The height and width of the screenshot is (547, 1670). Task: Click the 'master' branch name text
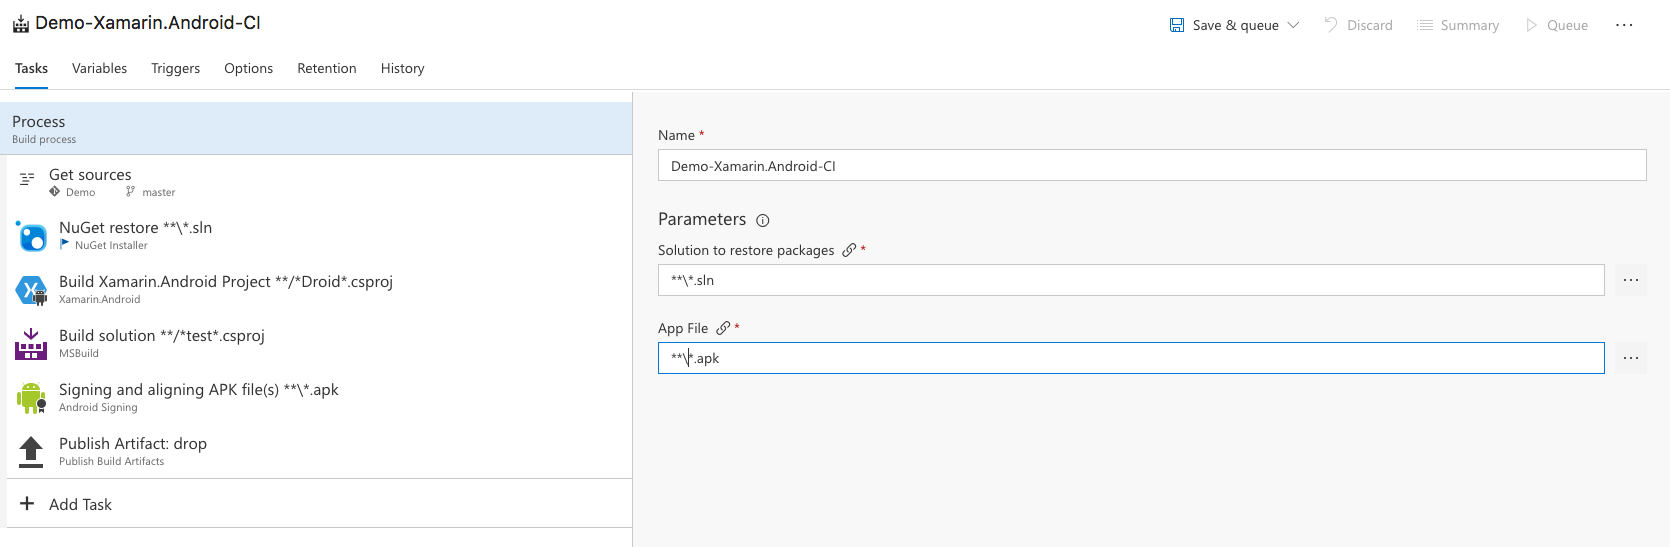pyautogui.click(x=158, y=192)
